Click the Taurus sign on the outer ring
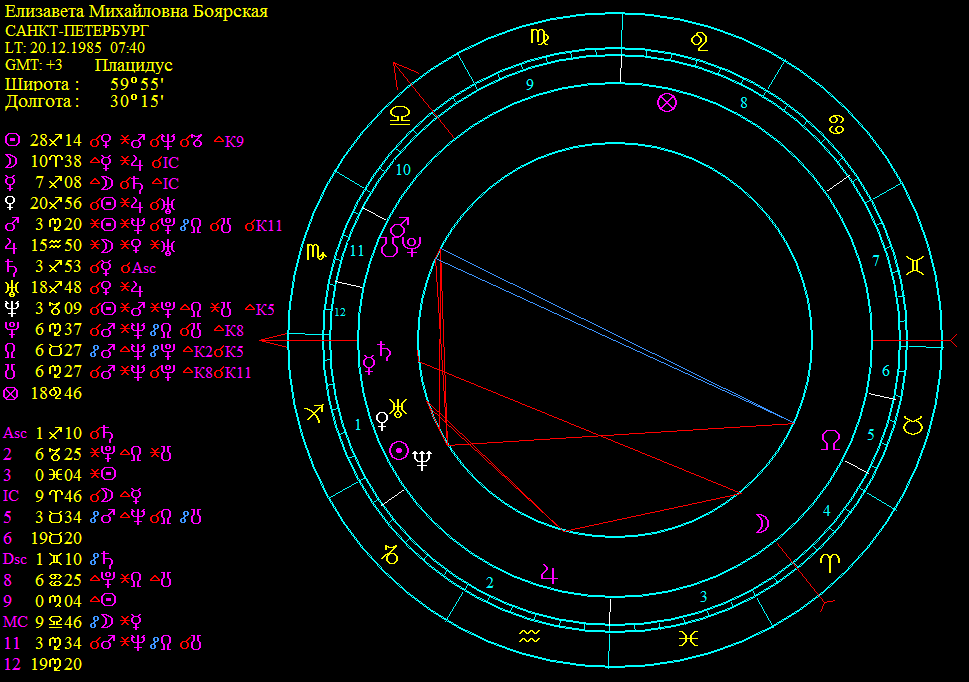 (x=912, y=425)
